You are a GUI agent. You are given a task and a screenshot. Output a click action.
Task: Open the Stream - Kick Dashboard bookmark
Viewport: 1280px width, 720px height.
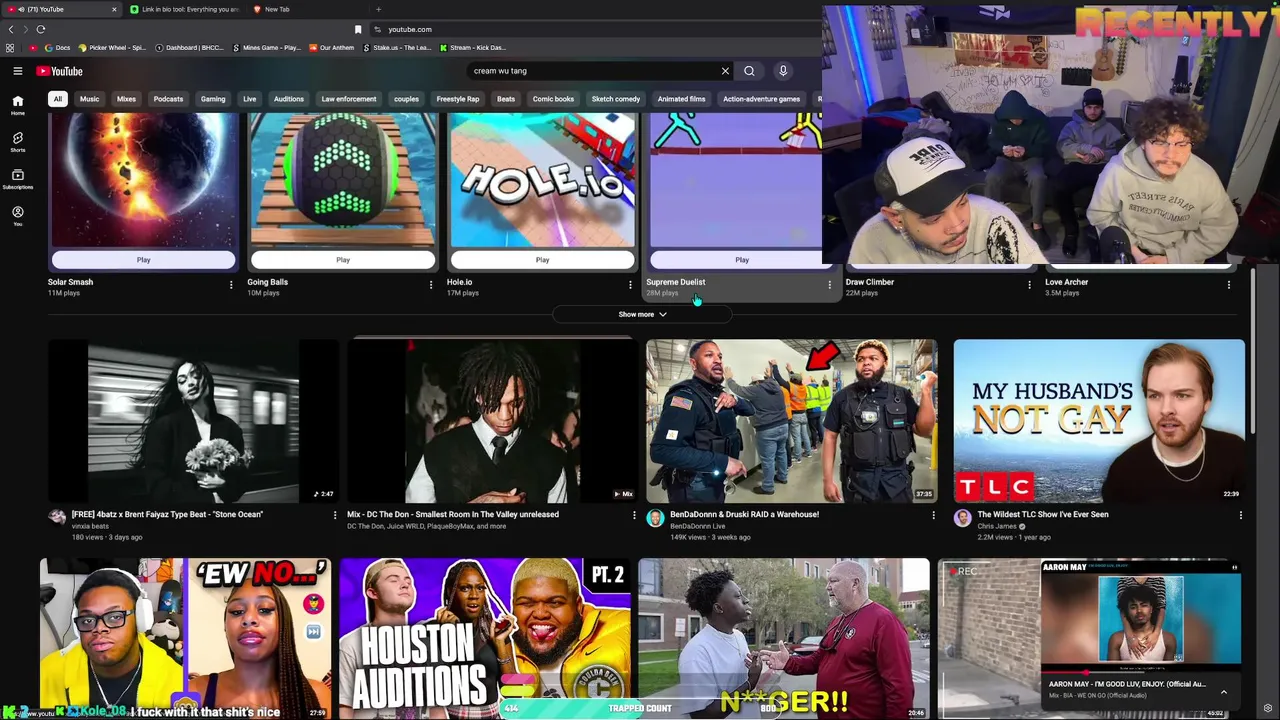pos(473,47)
